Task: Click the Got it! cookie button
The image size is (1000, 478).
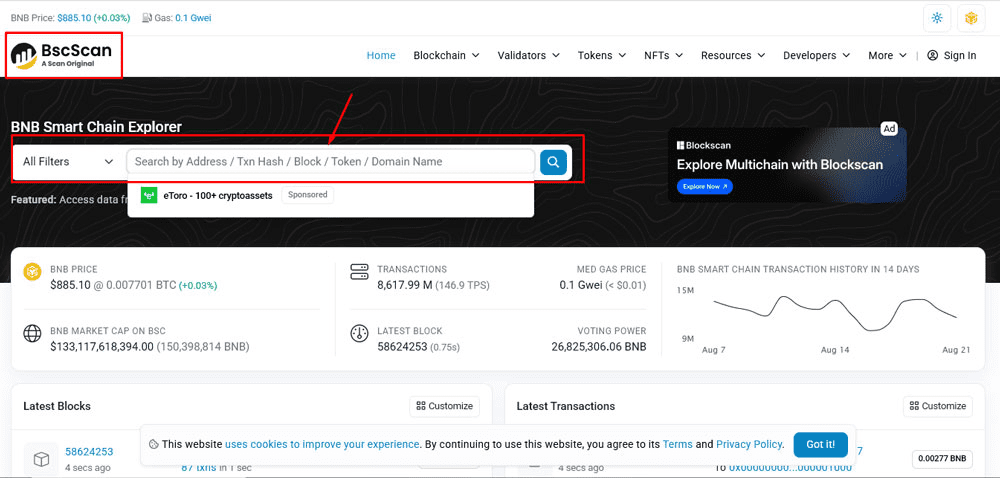Action: click(x=821, y=444)
